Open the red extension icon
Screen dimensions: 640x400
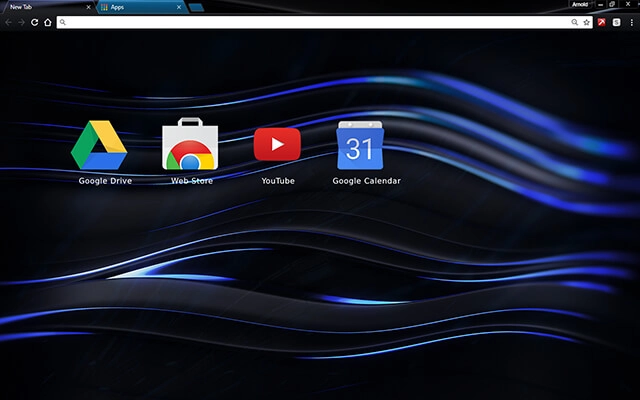pyautogui.click(x=602, y=22)
